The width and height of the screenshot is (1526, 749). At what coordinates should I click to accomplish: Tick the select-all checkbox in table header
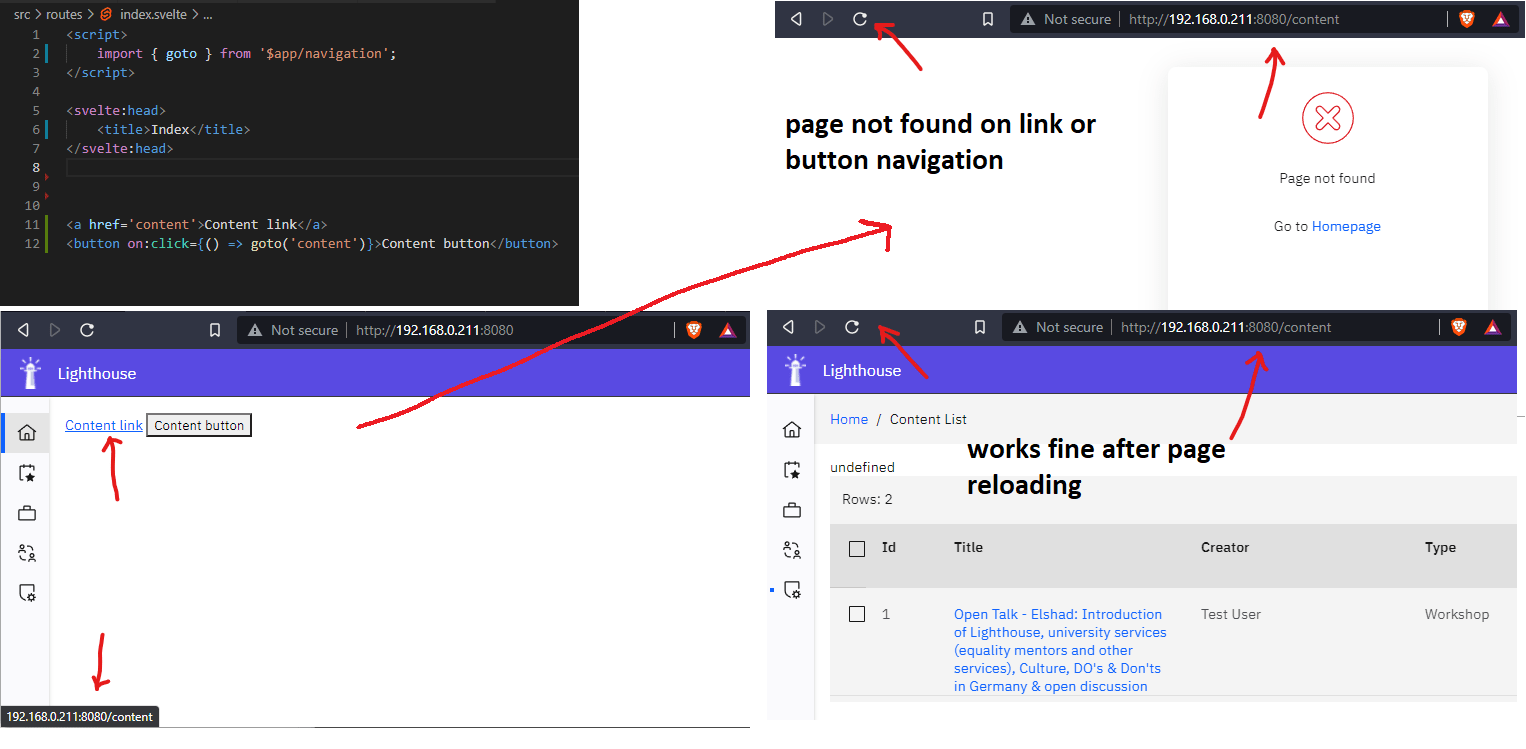pos(857,548)
